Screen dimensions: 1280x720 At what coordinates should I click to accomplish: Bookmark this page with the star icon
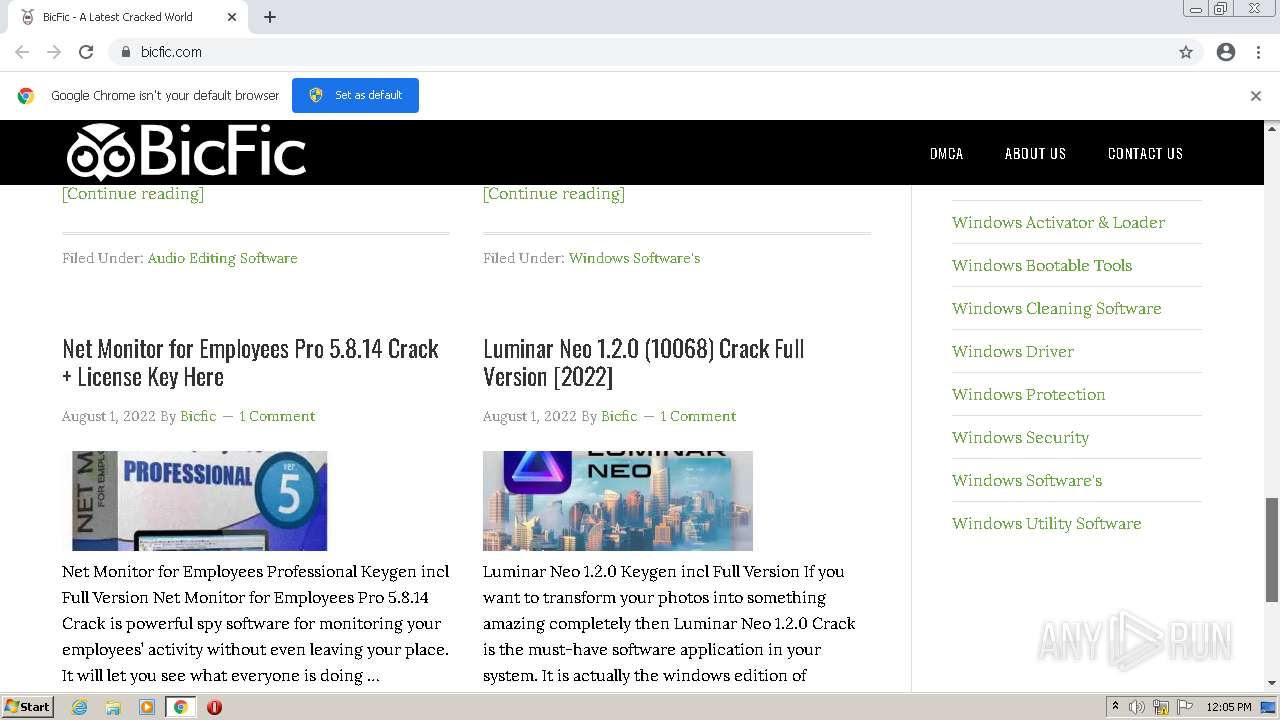(1186, 52)
